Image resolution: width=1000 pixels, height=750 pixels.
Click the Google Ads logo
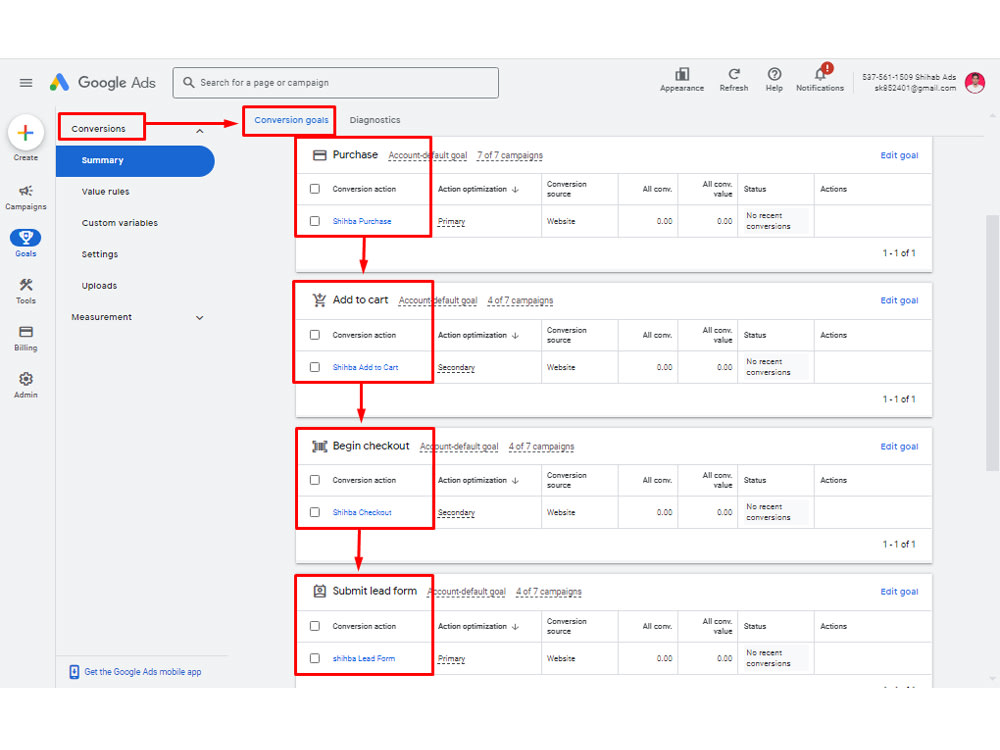pyautogui.click(x=103, y=82)
